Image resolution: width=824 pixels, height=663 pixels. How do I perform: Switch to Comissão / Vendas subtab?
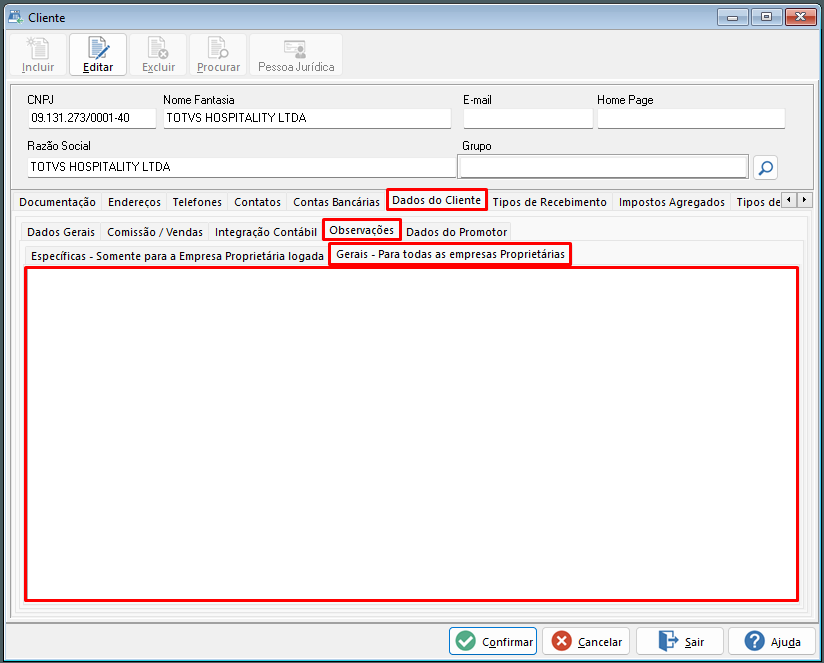154,232
